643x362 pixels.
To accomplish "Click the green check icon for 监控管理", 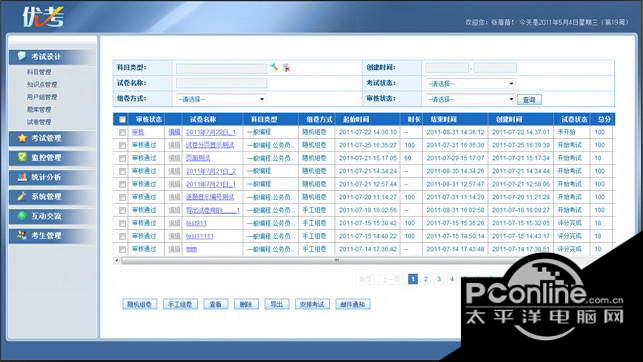I will (22, 157).
